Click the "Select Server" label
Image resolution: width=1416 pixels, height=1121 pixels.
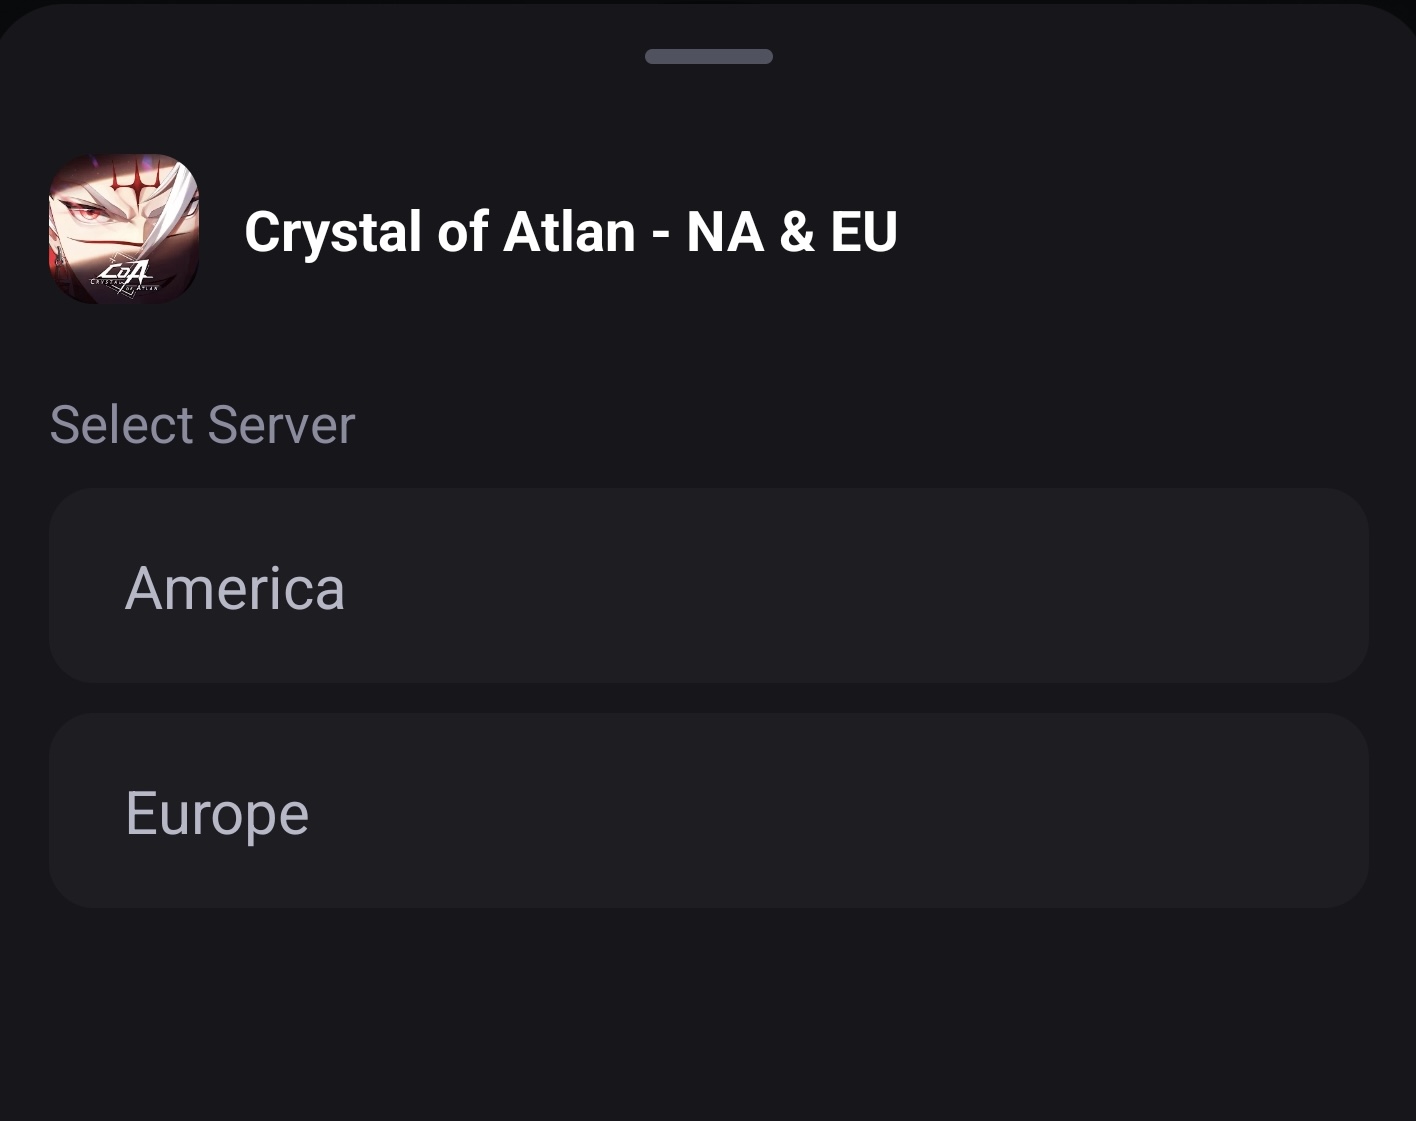point(202,425)
